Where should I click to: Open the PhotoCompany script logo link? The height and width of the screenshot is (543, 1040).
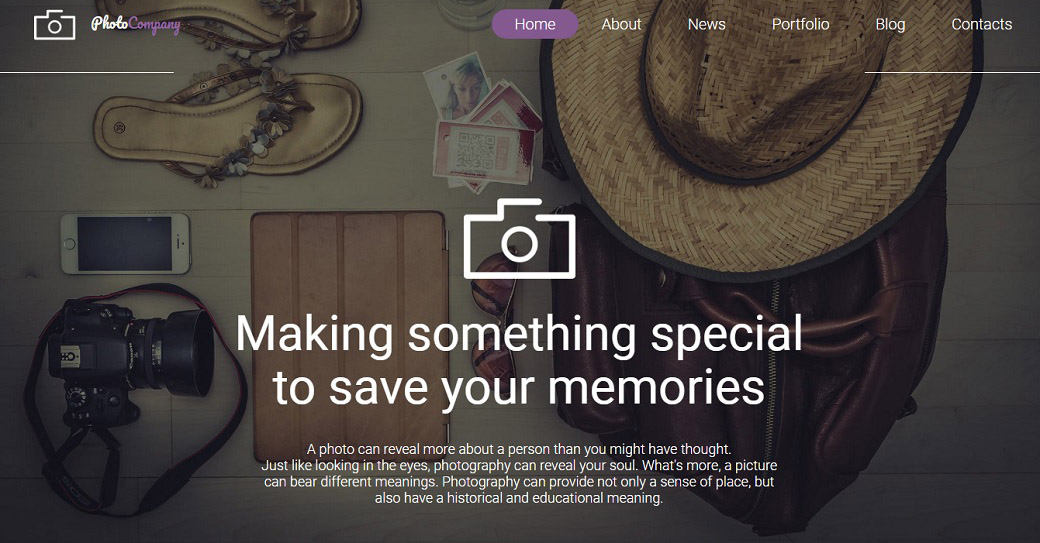pyautogui.click(x=136, y=25)
